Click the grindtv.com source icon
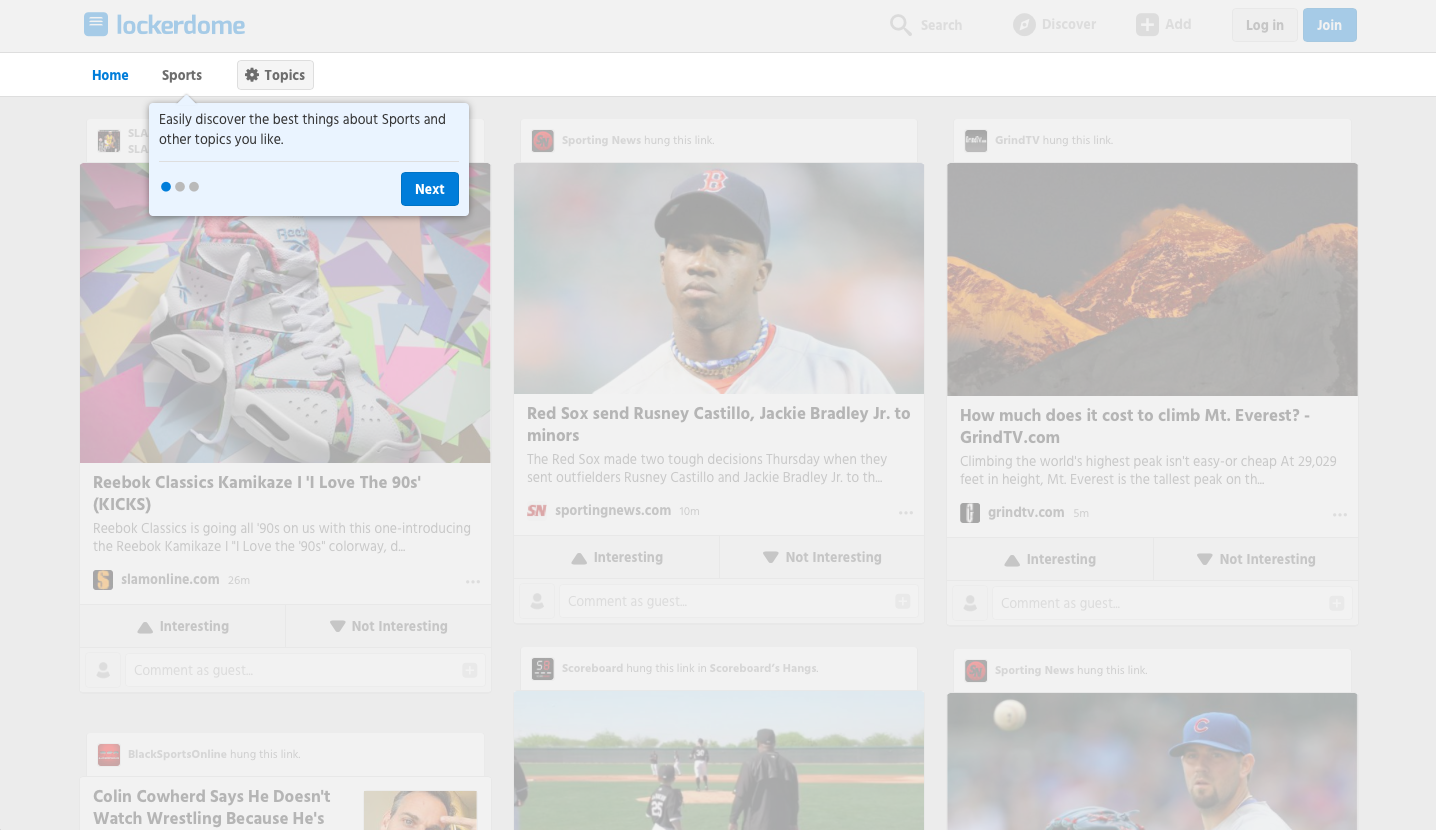 970,513
